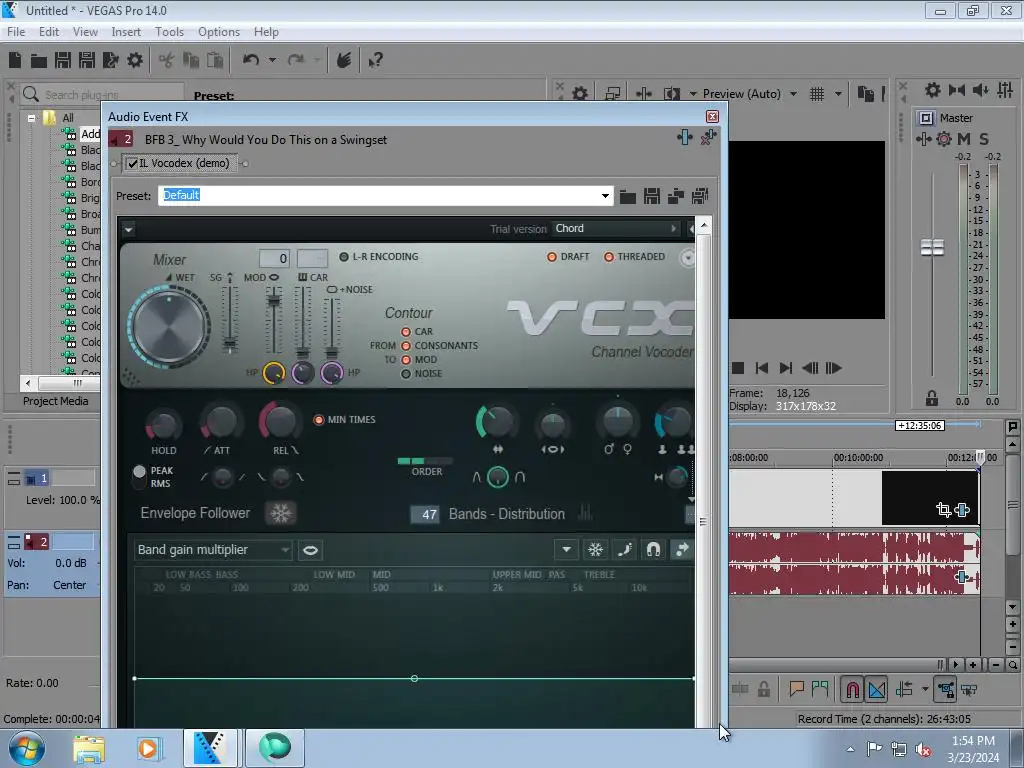Go to start in video preview transport

[761, 368]
